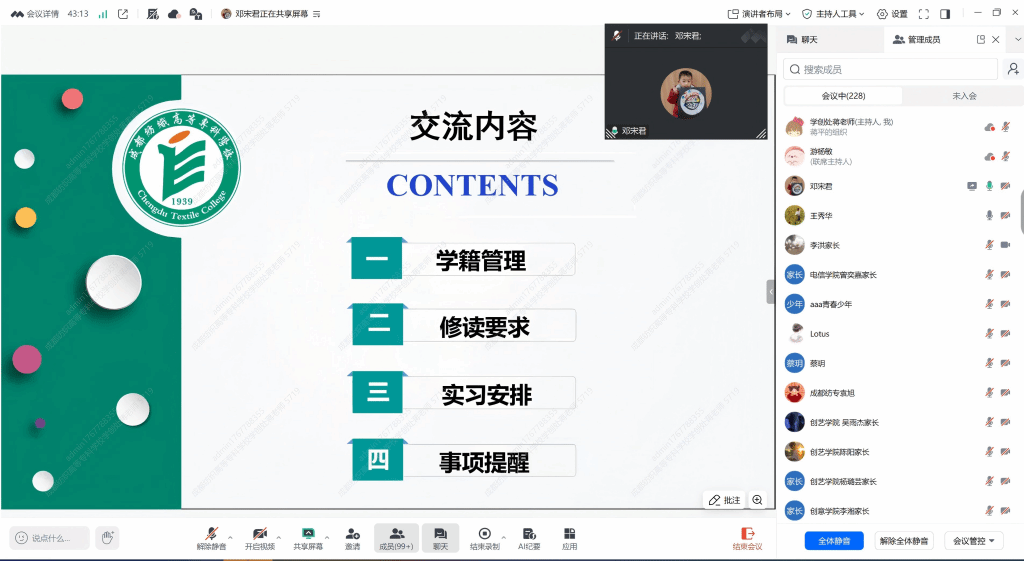This screenshot has height=561, width=1024.
Task: Expand the 会议管控 dropdown
Action: coord(975,541)
